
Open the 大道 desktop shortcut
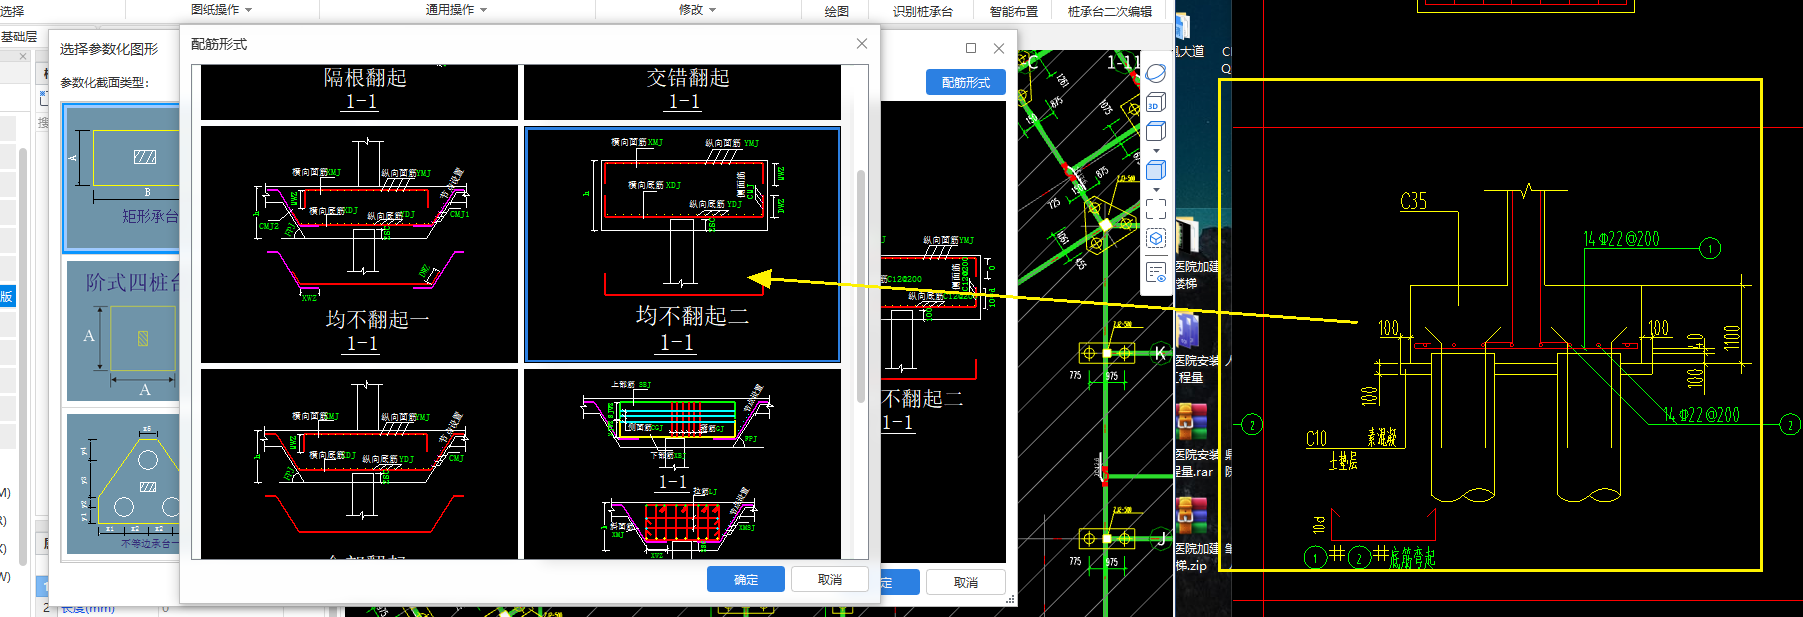[1190, 35]
